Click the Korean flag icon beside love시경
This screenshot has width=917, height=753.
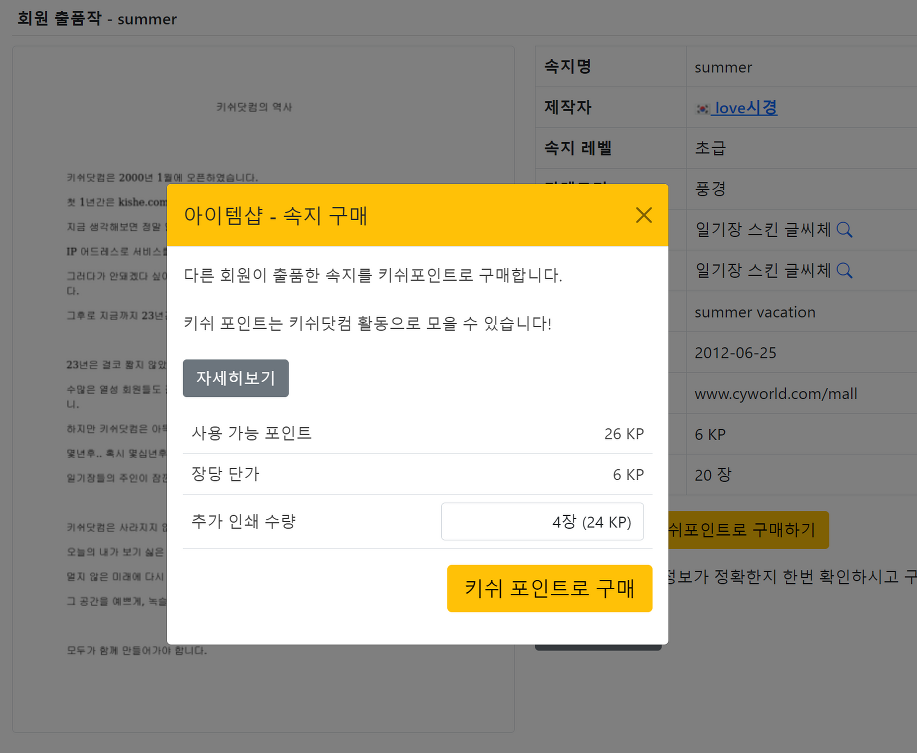702,108
